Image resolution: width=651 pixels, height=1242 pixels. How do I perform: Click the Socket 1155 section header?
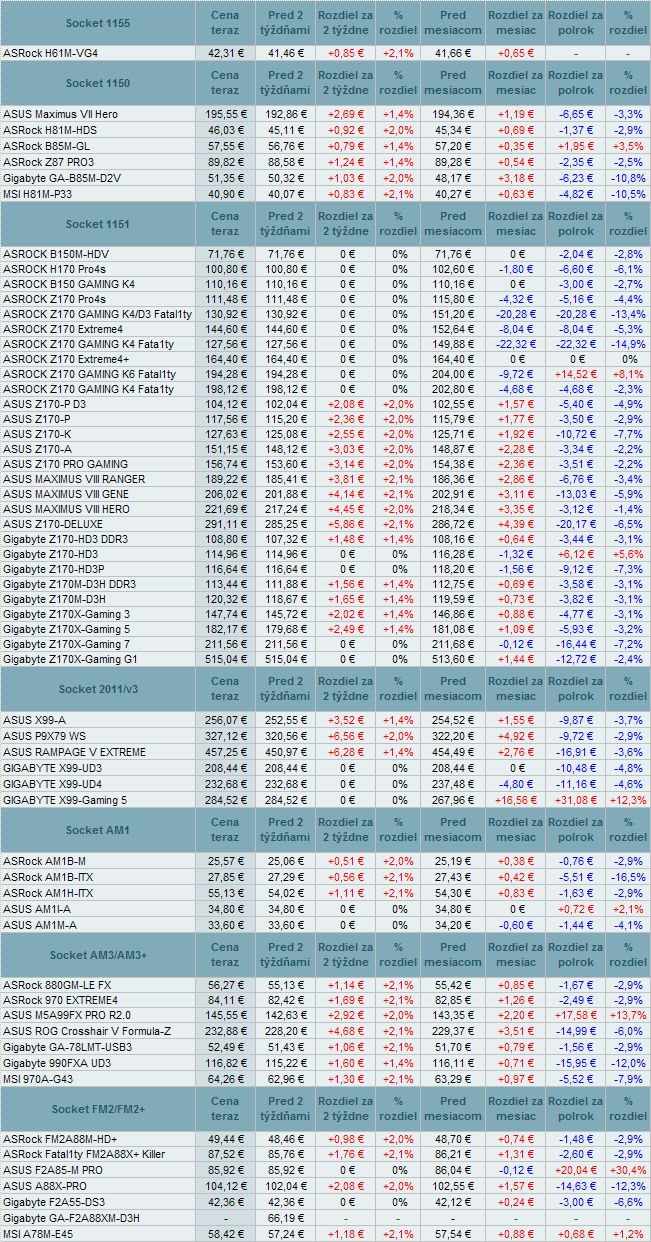pyautogui.click(x=98, y=22)
